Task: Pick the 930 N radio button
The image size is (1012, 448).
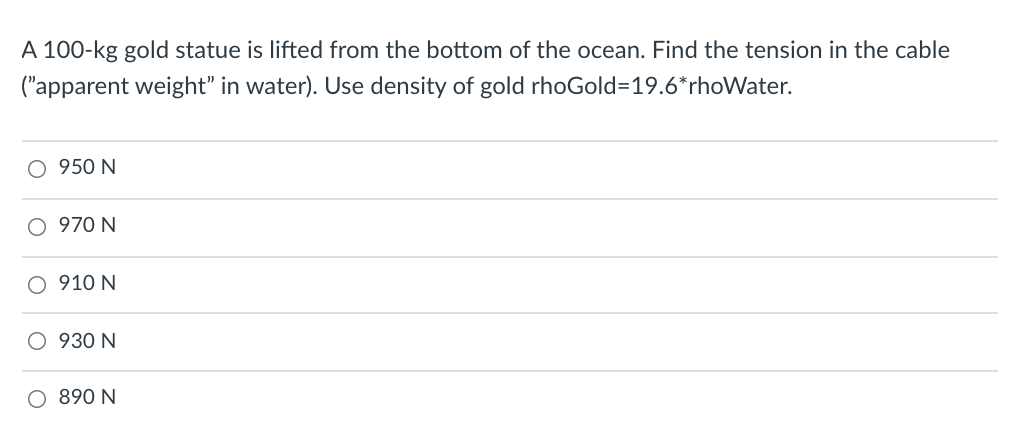Action: click(37, 341)
